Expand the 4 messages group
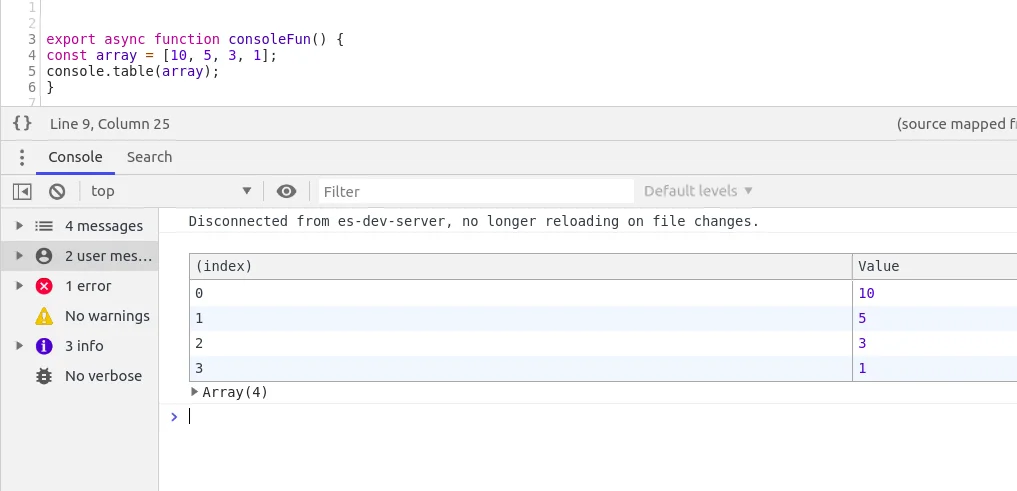 coord(19,226)
